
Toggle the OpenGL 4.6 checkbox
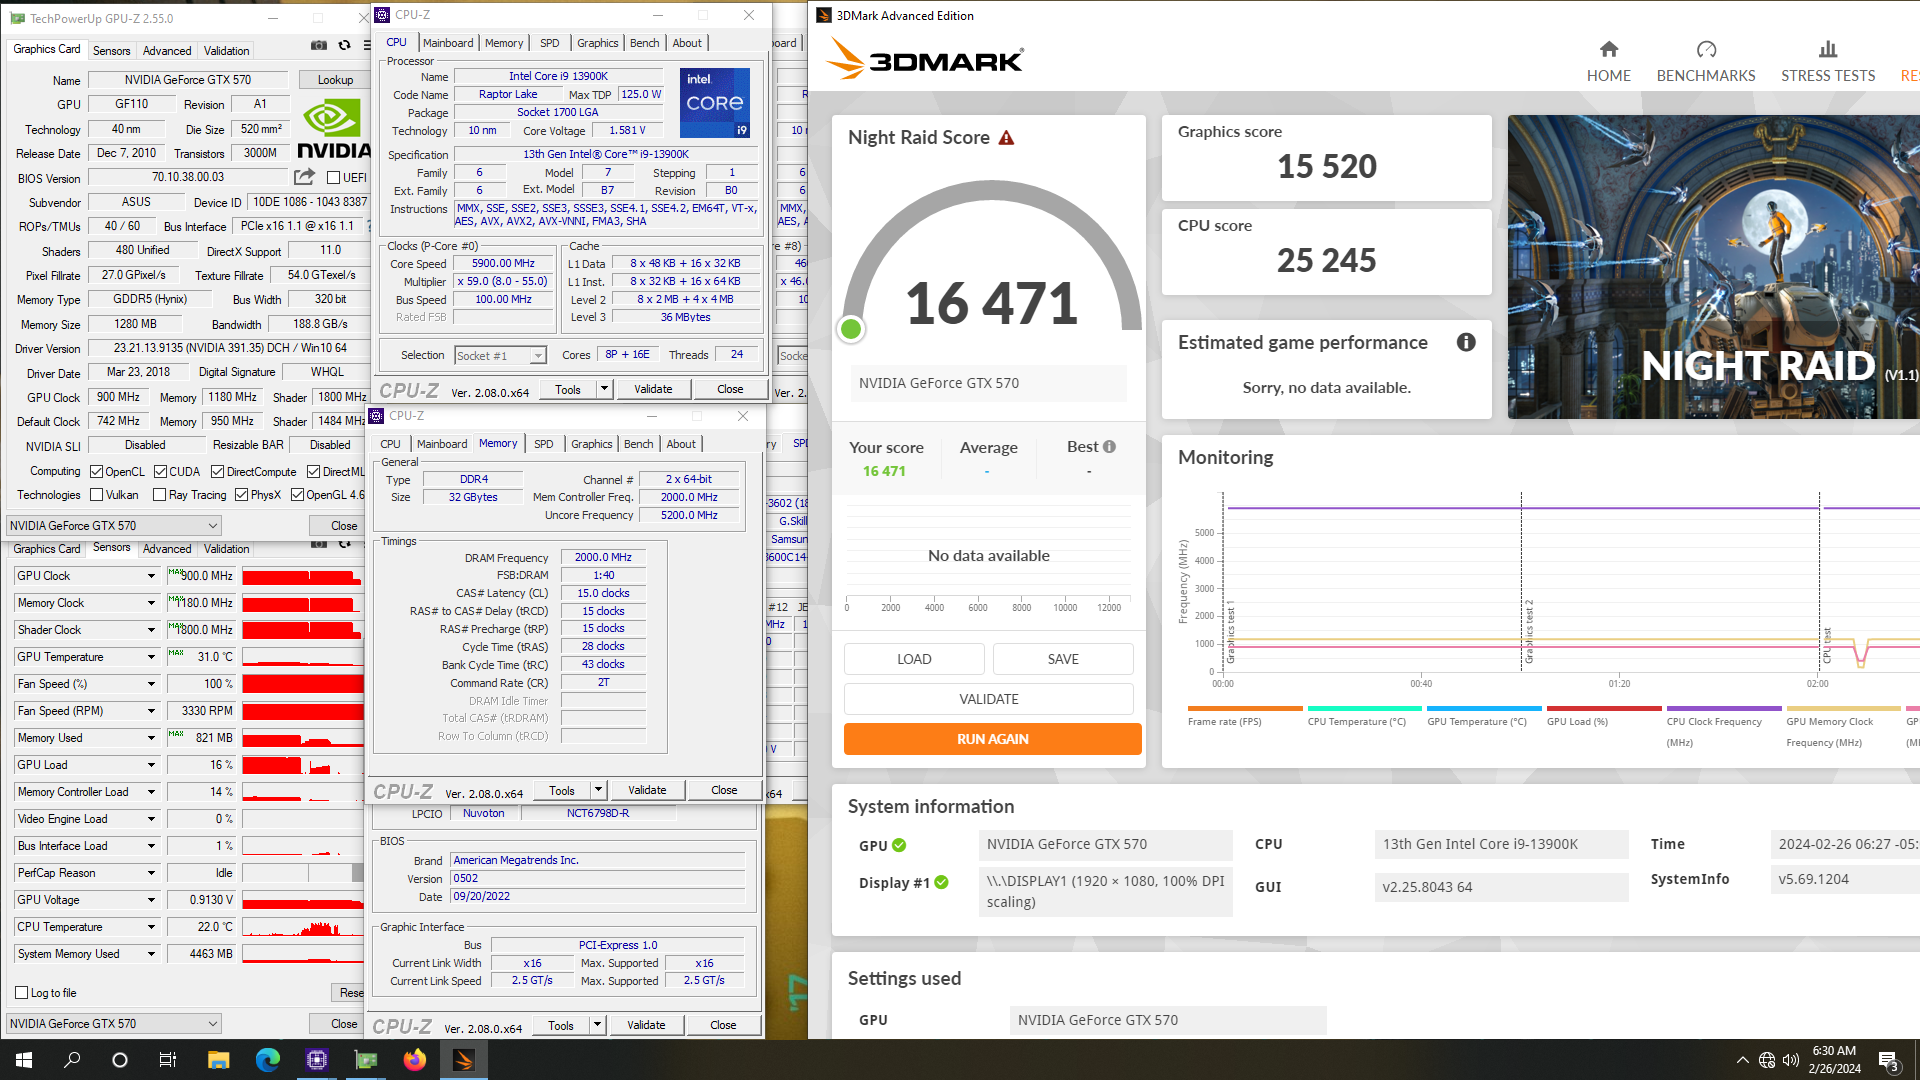(x=297, y=495)
